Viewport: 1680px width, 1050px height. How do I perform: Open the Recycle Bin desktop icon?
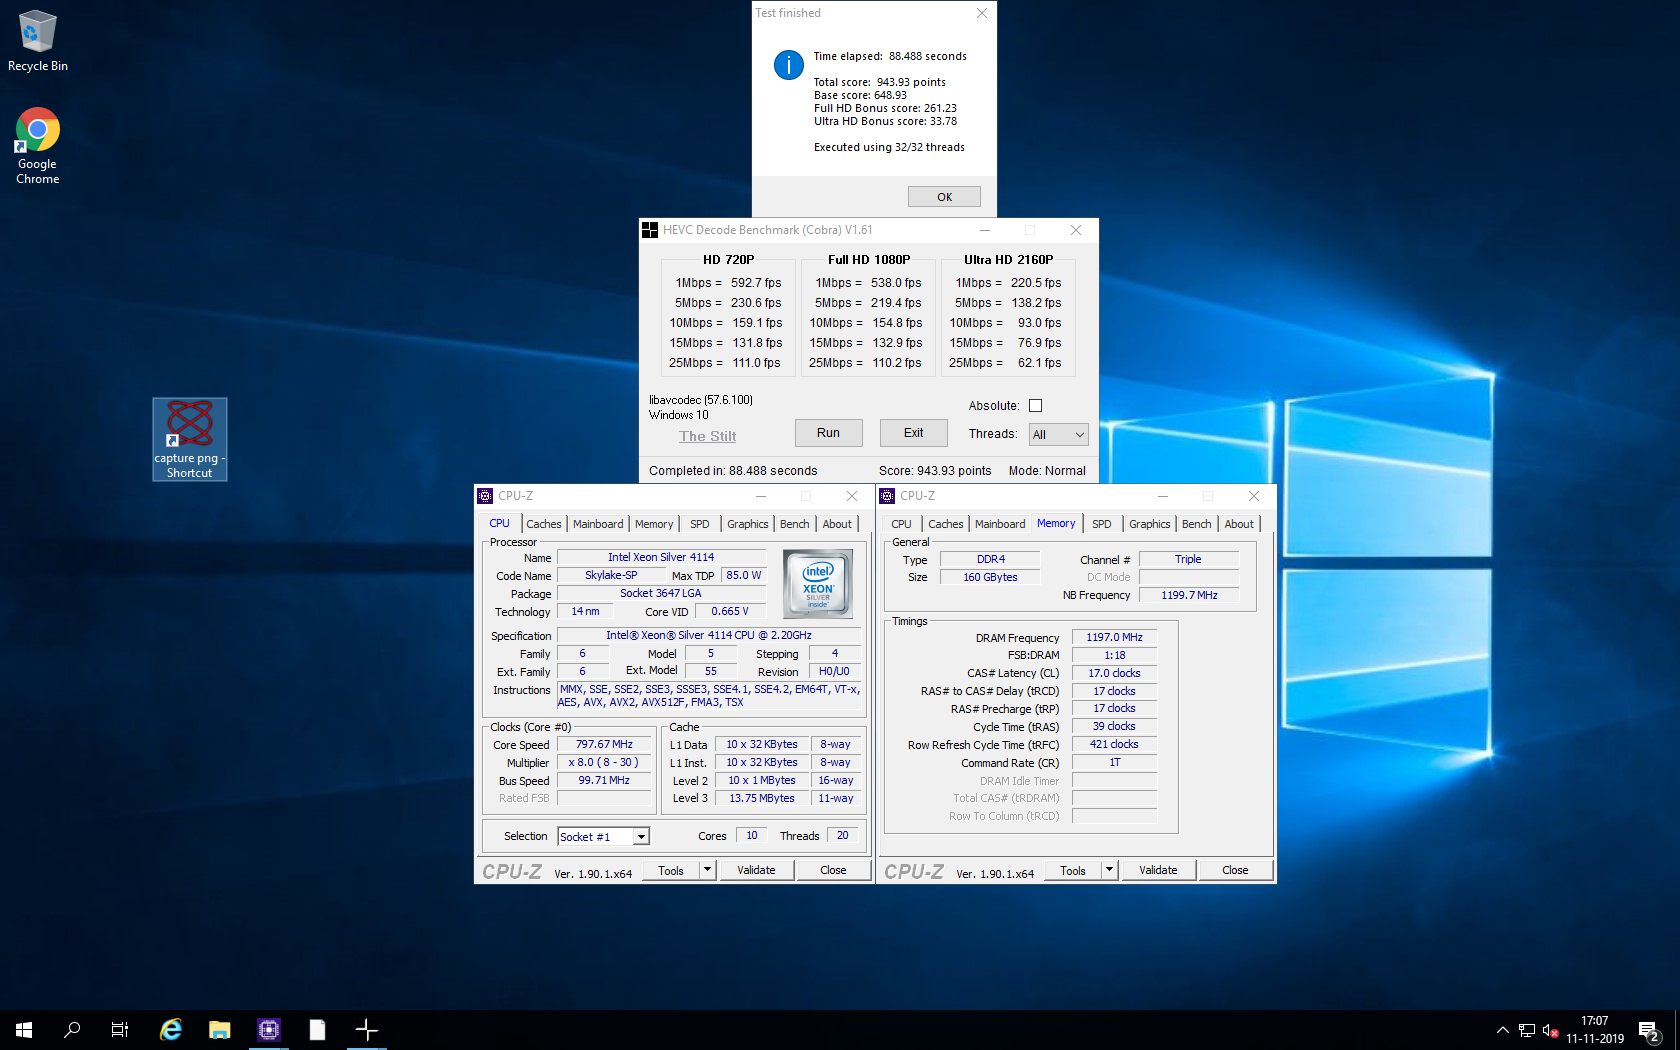tap(37, 41)
